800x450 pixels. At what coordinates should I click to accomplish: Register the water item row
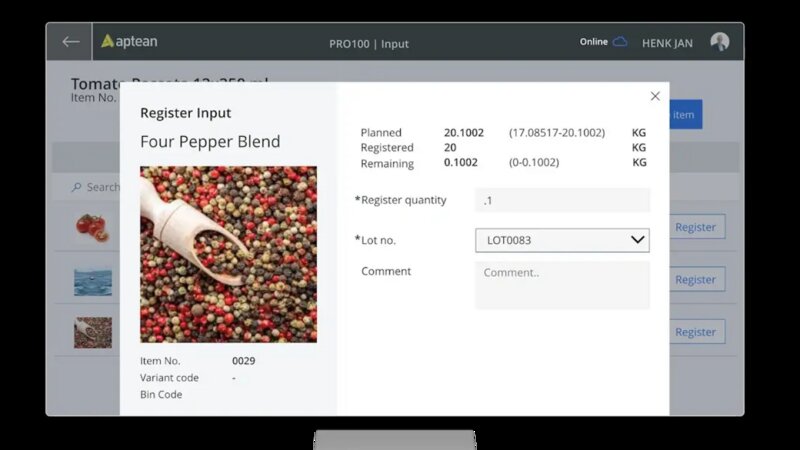pos(697,280)
